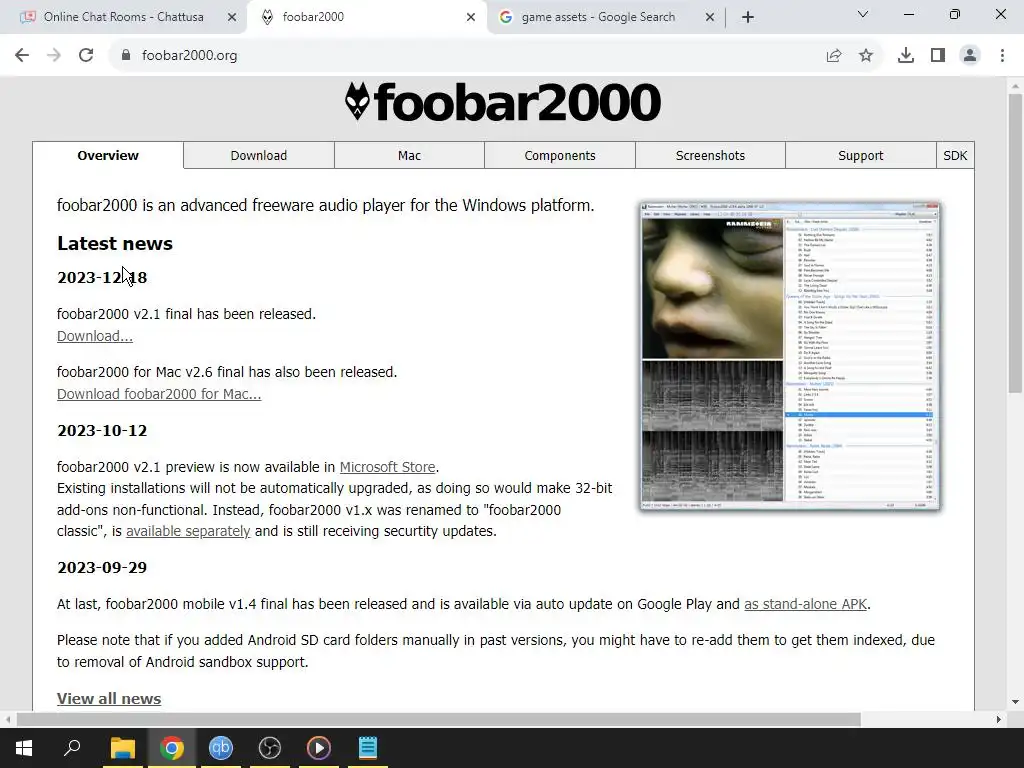Image resolution: width=1024 pixels, height=768 pixels.
Task: Open the Windows Start menu
Action: [x=24, y=748]
